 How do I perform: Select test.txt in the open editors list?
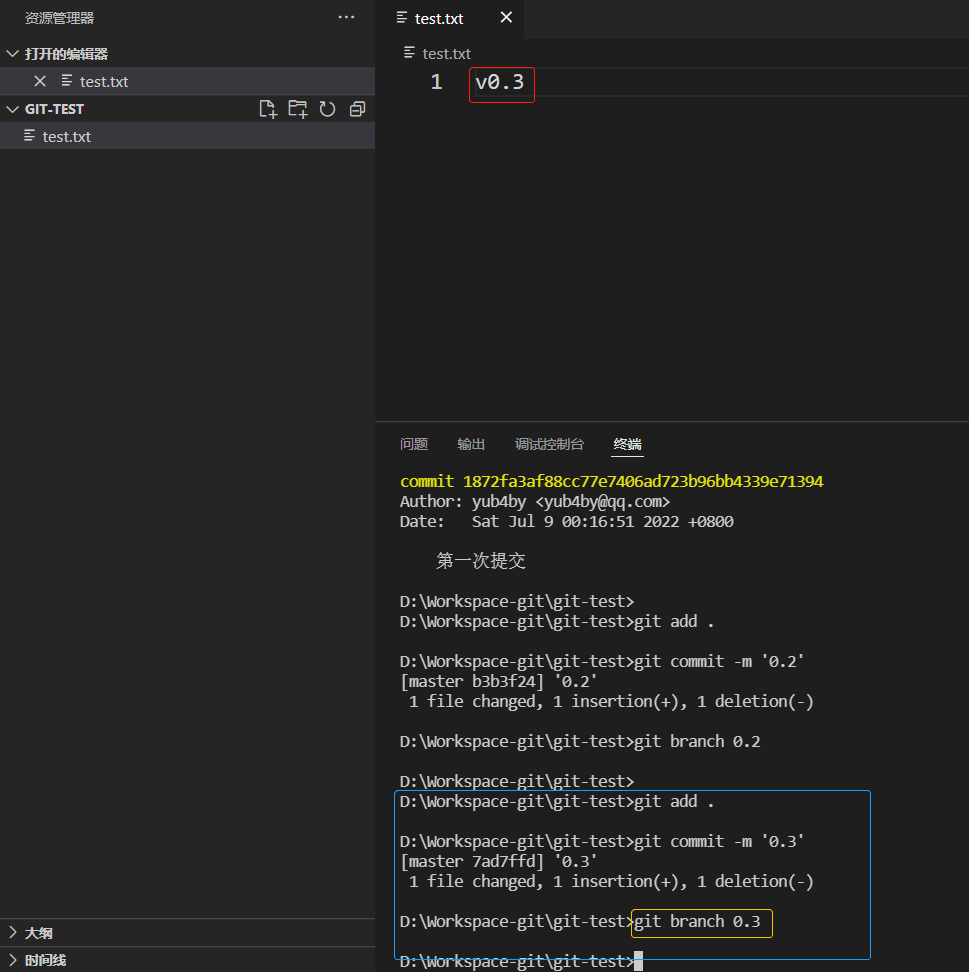click(187, 81)
